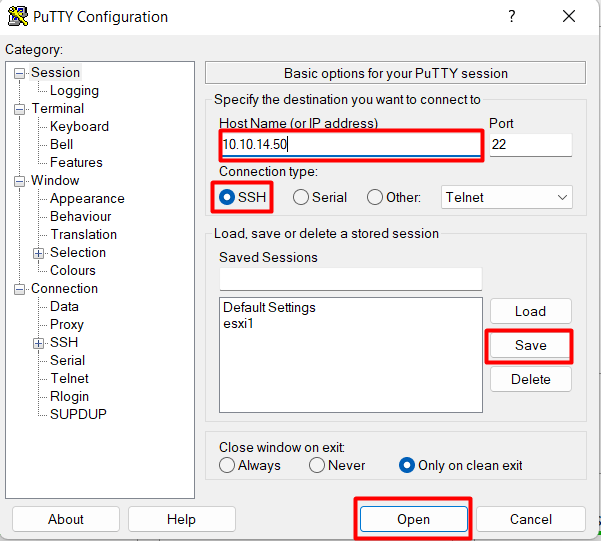
Task: Click the Open button
Action: [x=414, y=519]
